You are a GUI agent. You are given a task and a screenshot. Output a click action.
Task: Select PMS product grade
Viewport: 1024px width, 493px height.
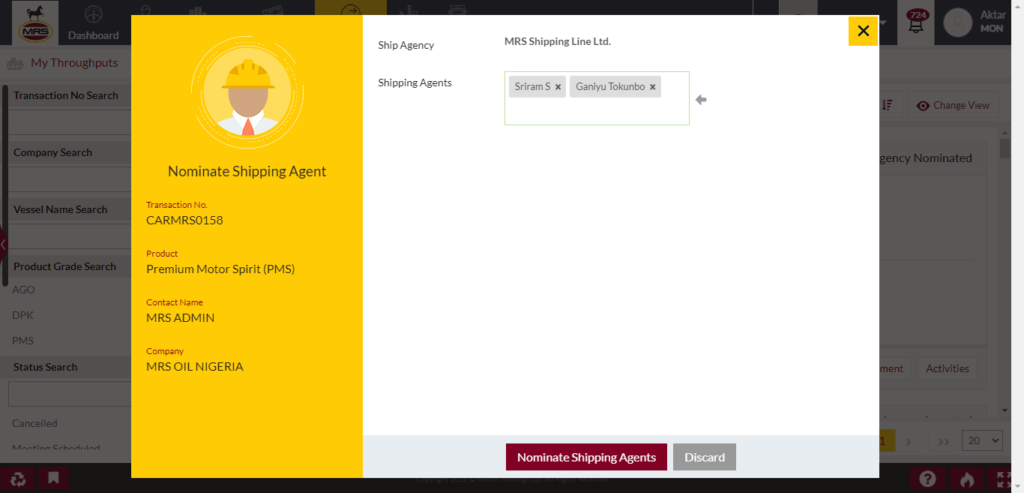23,341
